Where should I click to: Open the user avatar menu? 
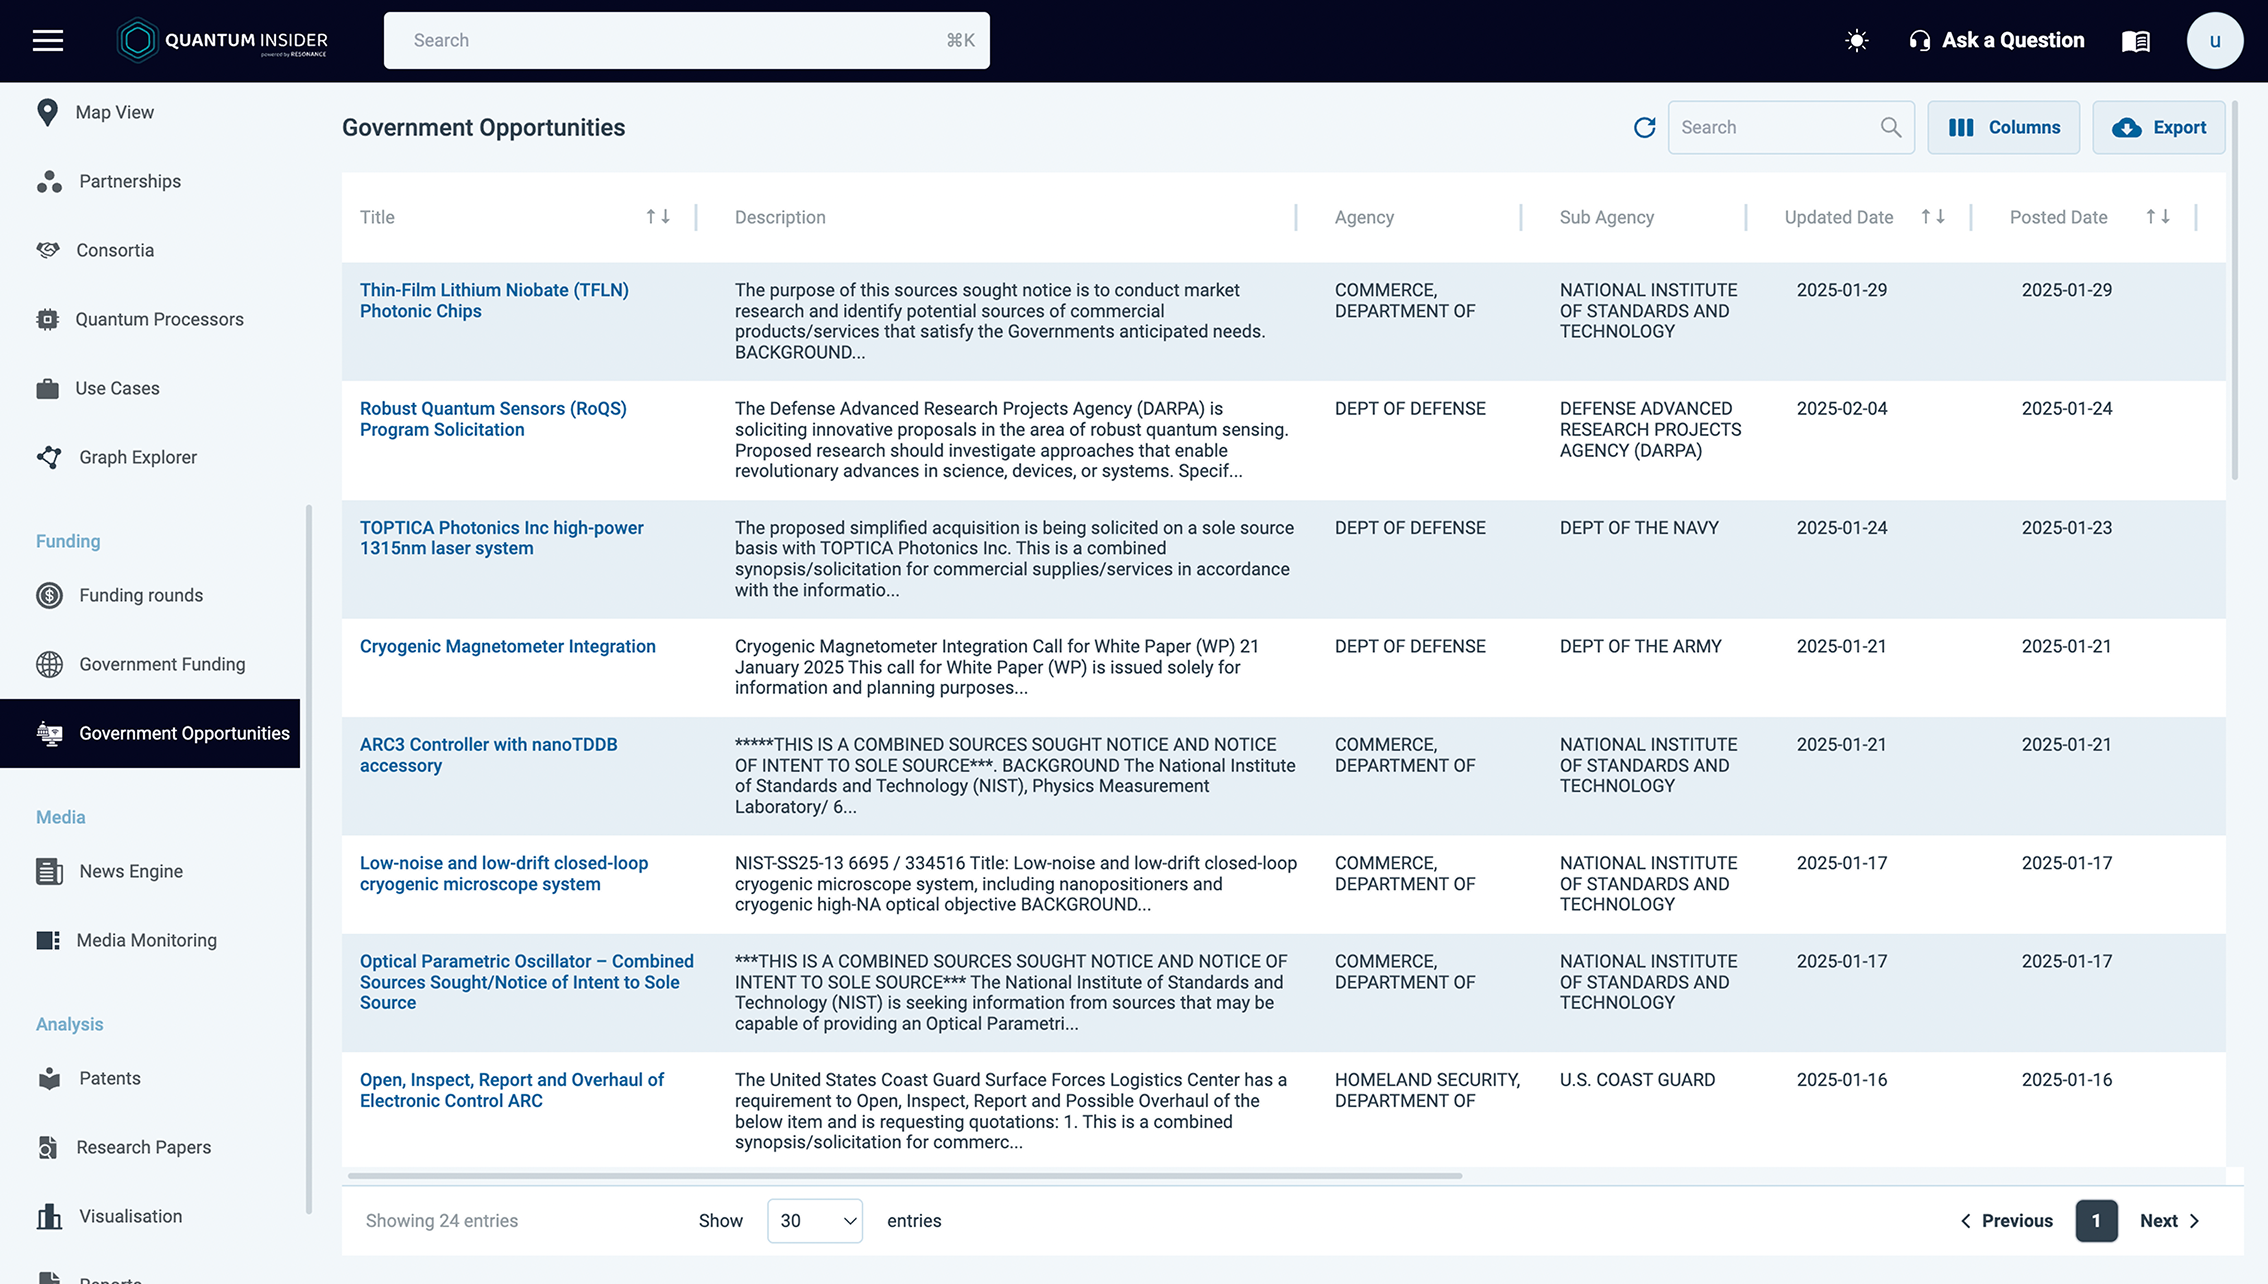point(2214,41)
